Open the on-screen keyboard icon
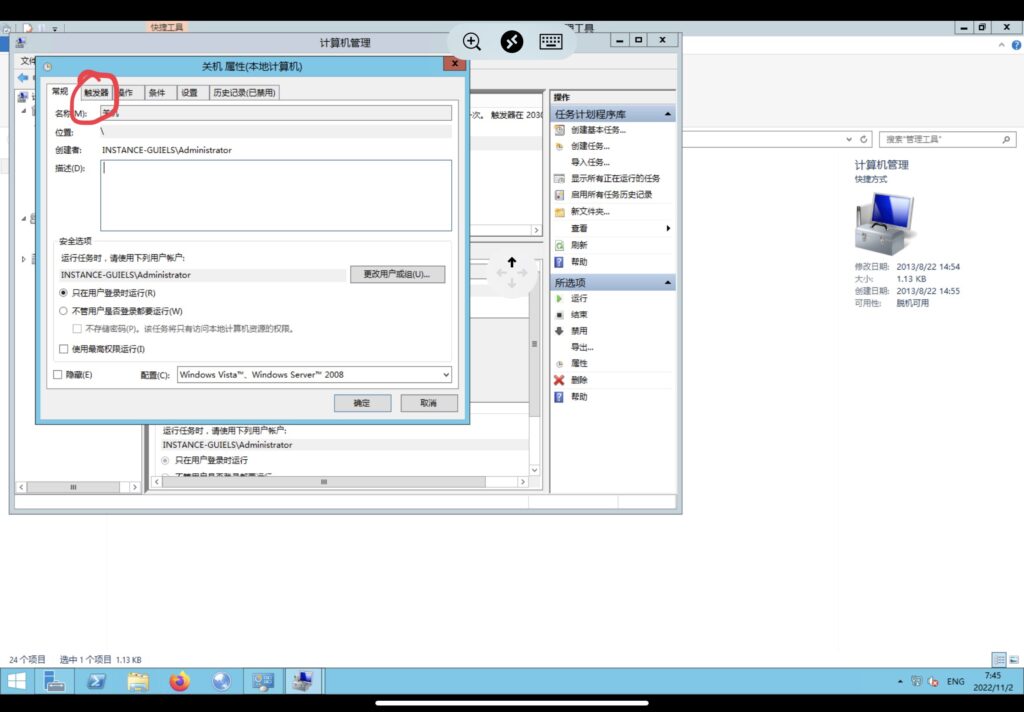Image resolution: width=1024 pixels, height=712 pixels. coord(551,41)
